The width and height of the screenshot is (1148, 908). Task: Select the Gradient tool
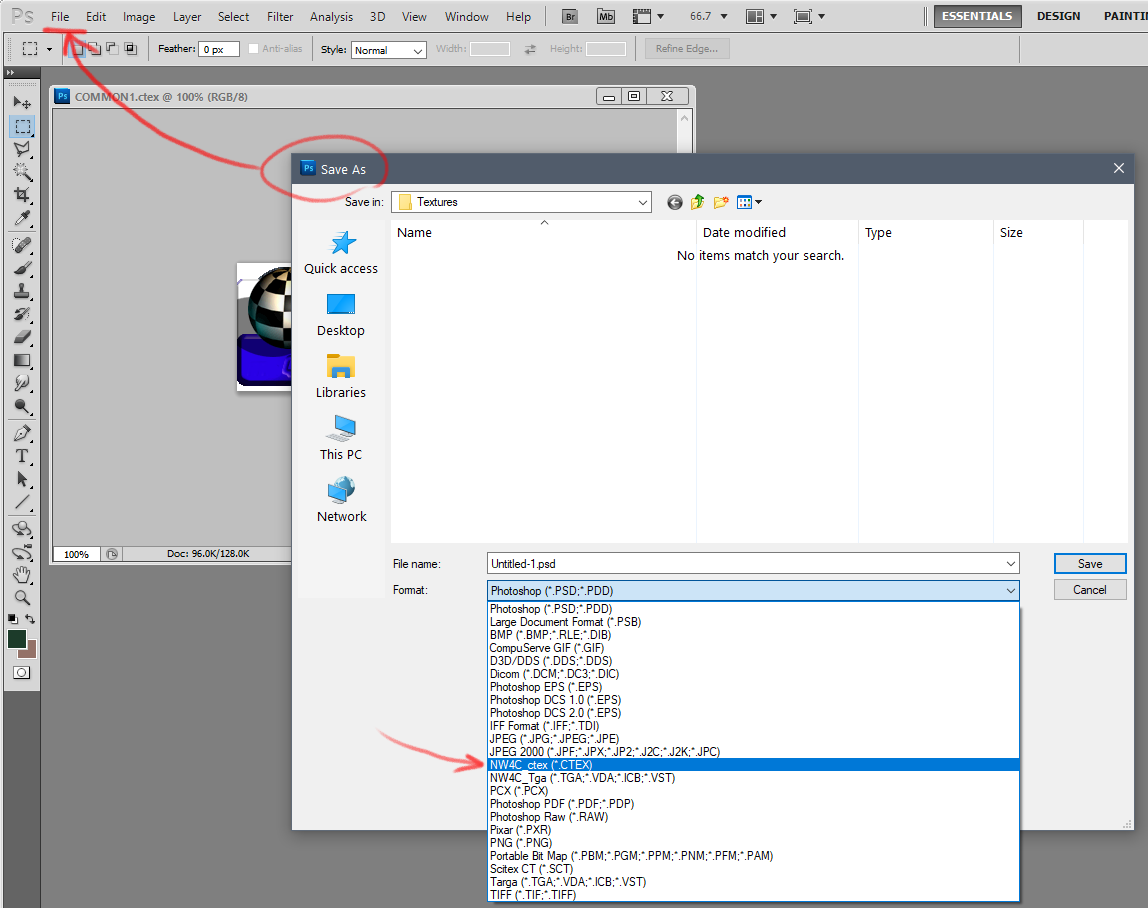(x=22, y=360)
